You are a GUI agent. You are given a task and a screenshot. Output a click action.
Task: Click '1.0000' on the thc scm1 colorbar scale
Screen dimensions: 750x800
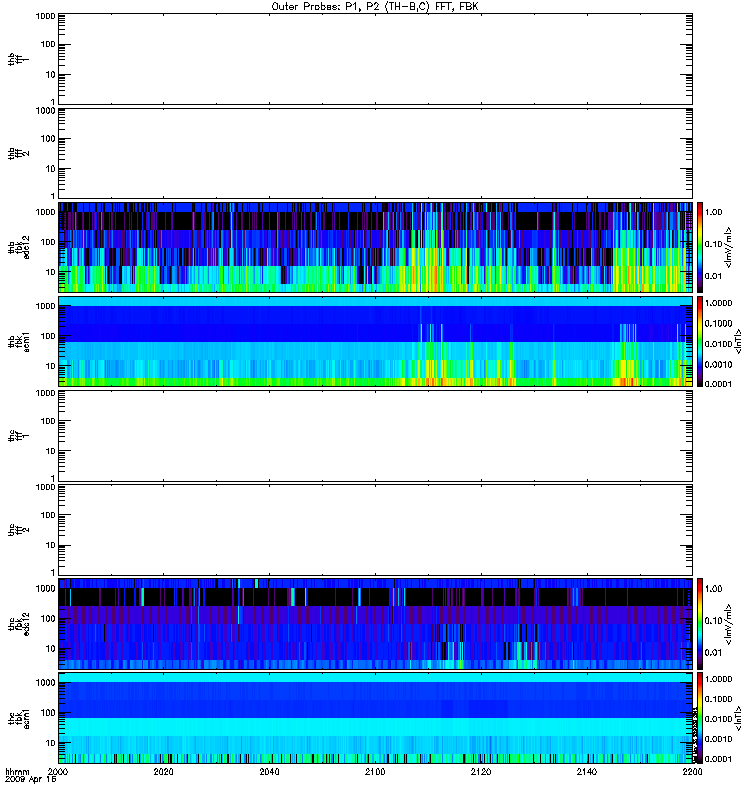point(718,679)
